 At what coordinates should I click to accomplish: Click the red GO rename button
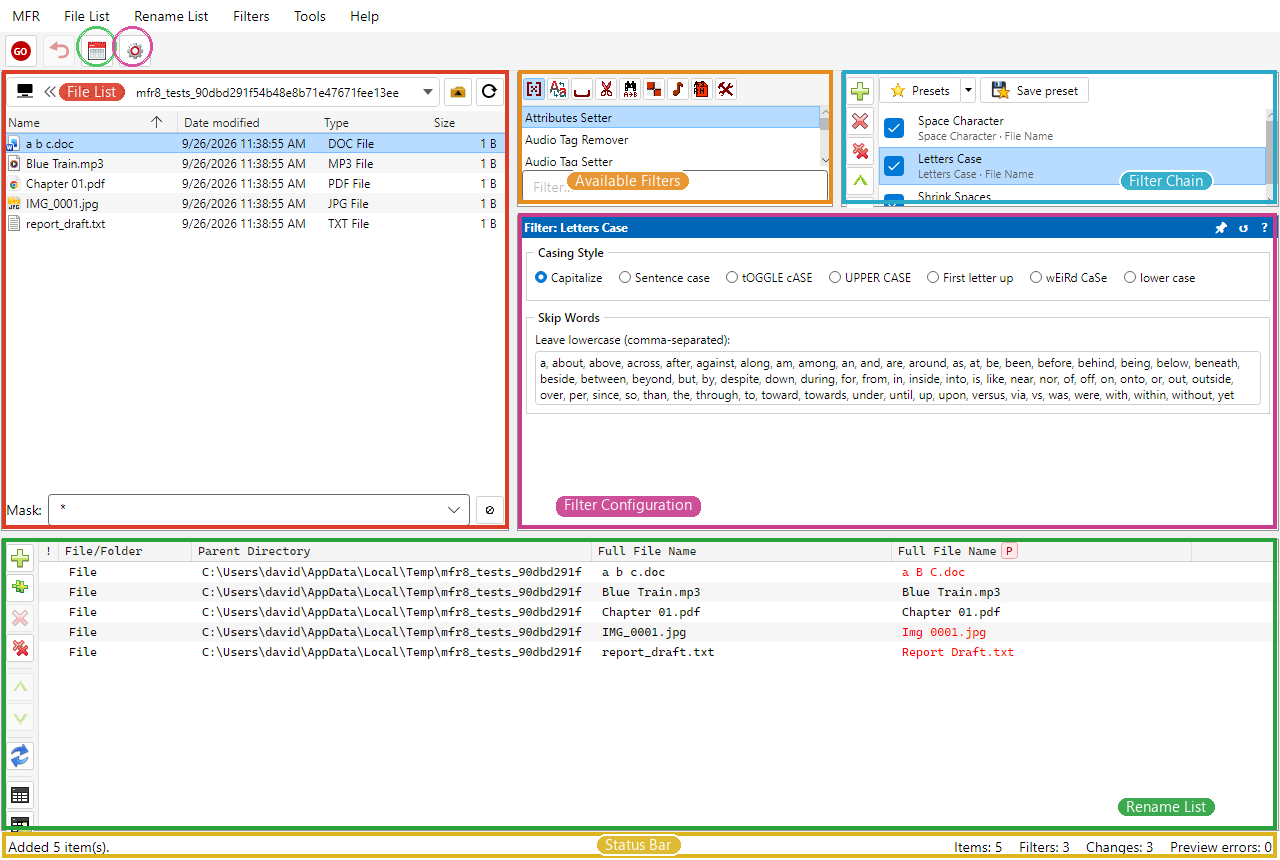21,50
